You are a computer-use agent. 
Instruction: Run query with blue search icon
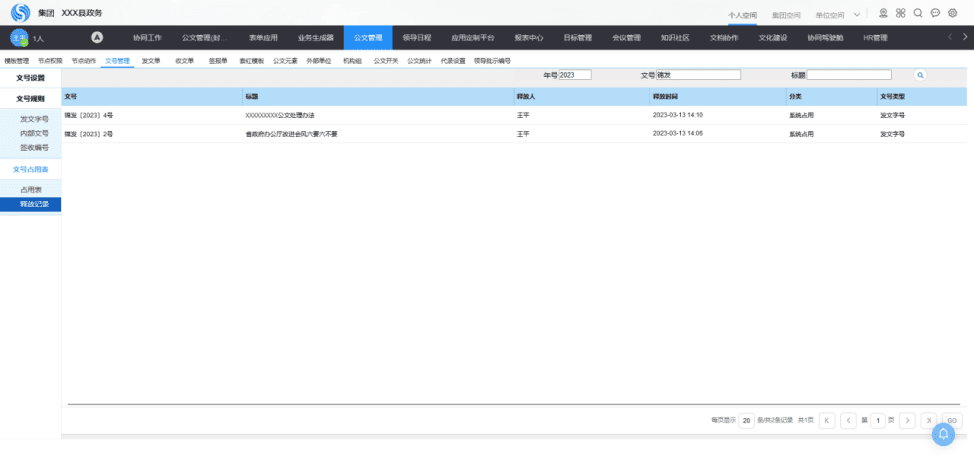coord(921,75)
